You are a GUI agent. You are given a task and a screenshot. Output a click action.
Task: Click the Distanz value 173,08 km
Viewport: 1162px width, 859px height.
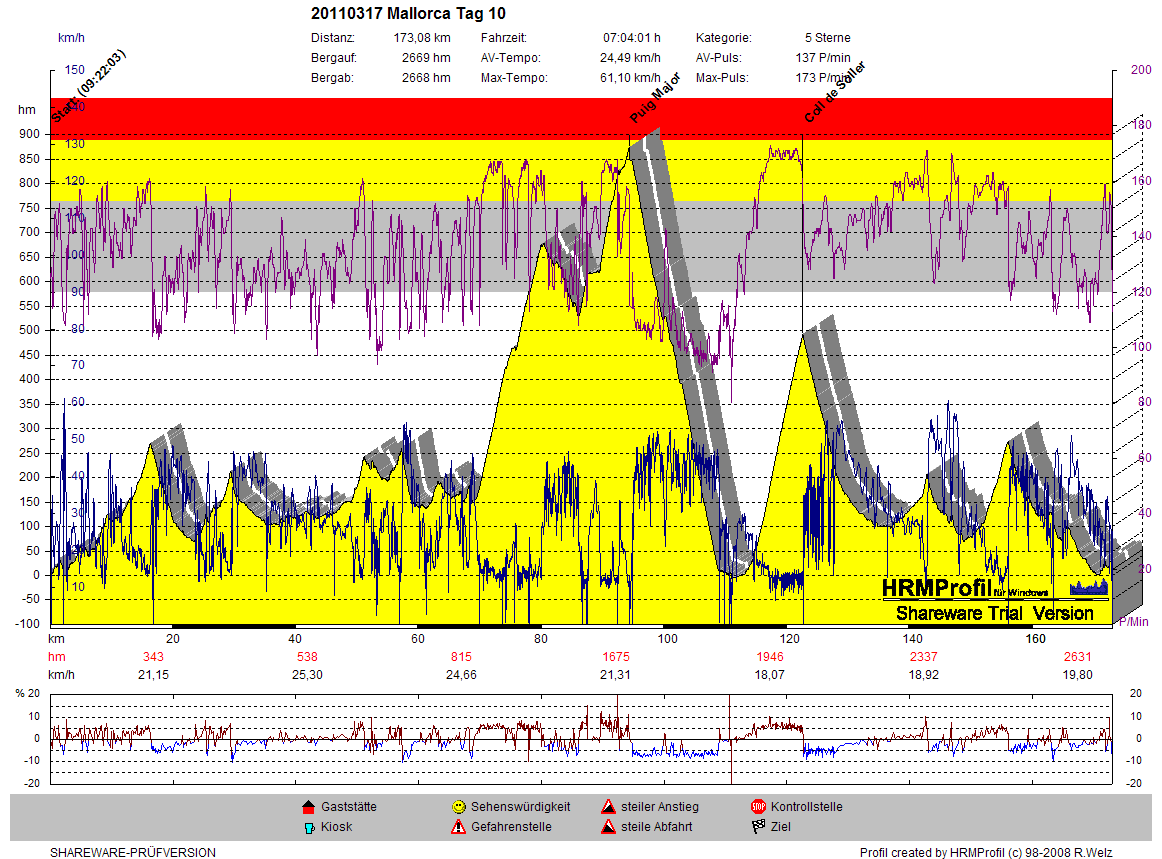[421, 37]
